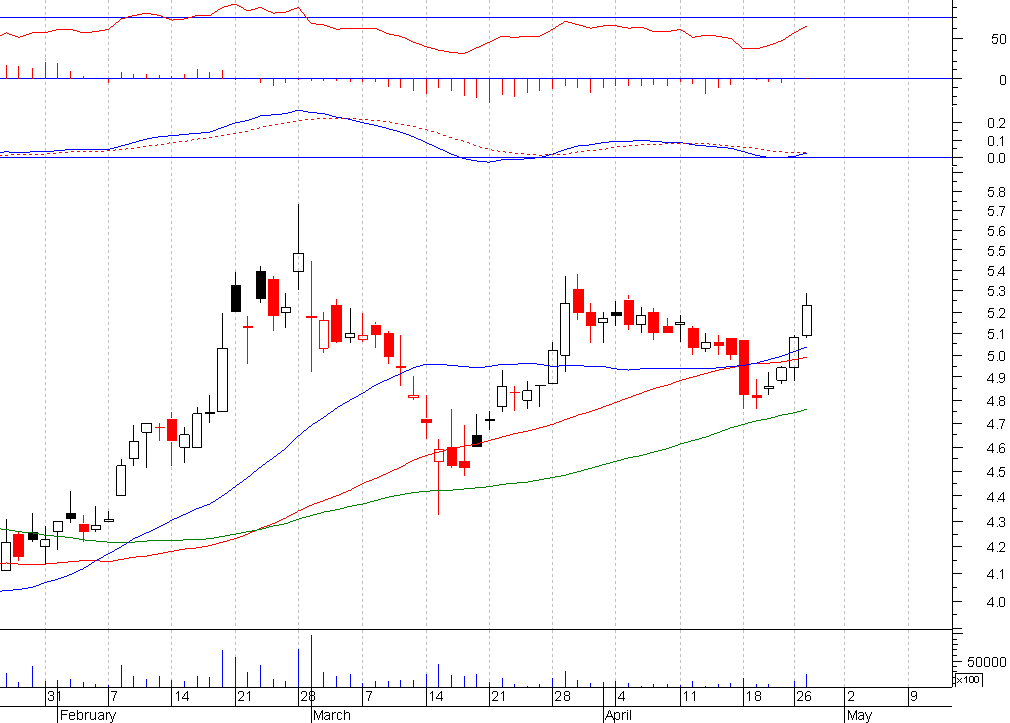Click the 26 date label
Screen dimensions: 1010x723
click(x=803, y=697)
